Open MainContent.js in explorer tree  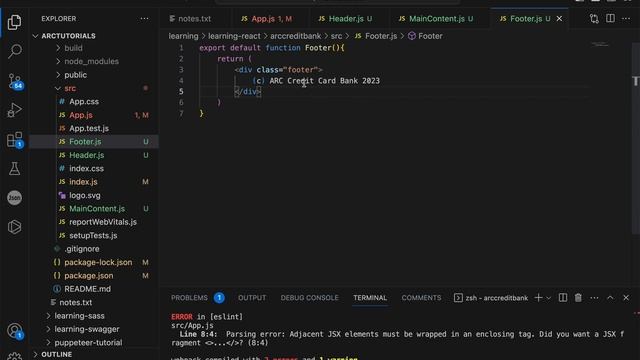coord(97,209)
